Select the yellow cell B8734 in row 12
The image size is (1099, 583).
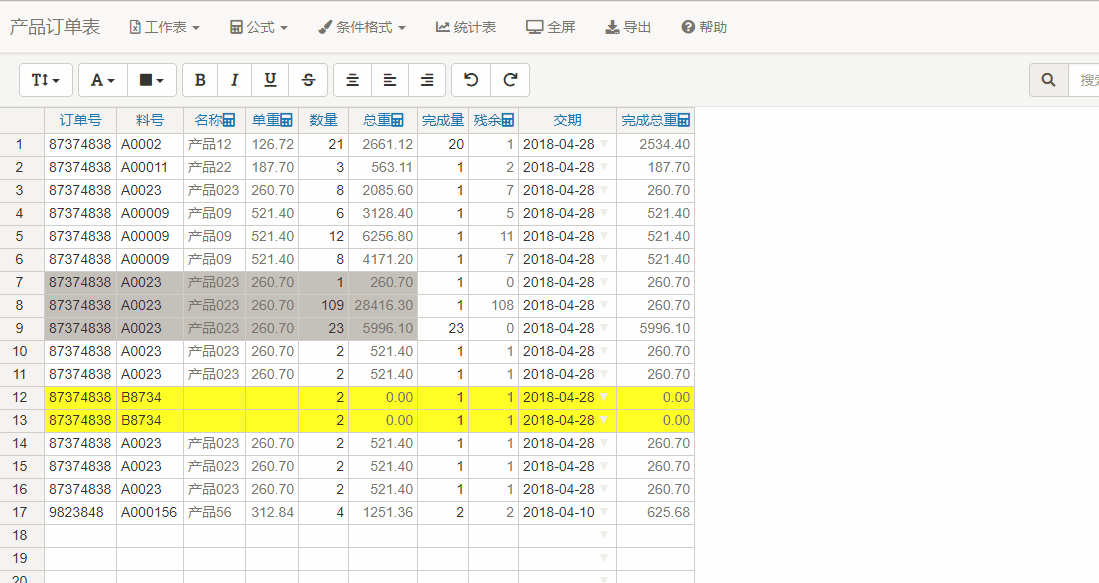(150, 398)
